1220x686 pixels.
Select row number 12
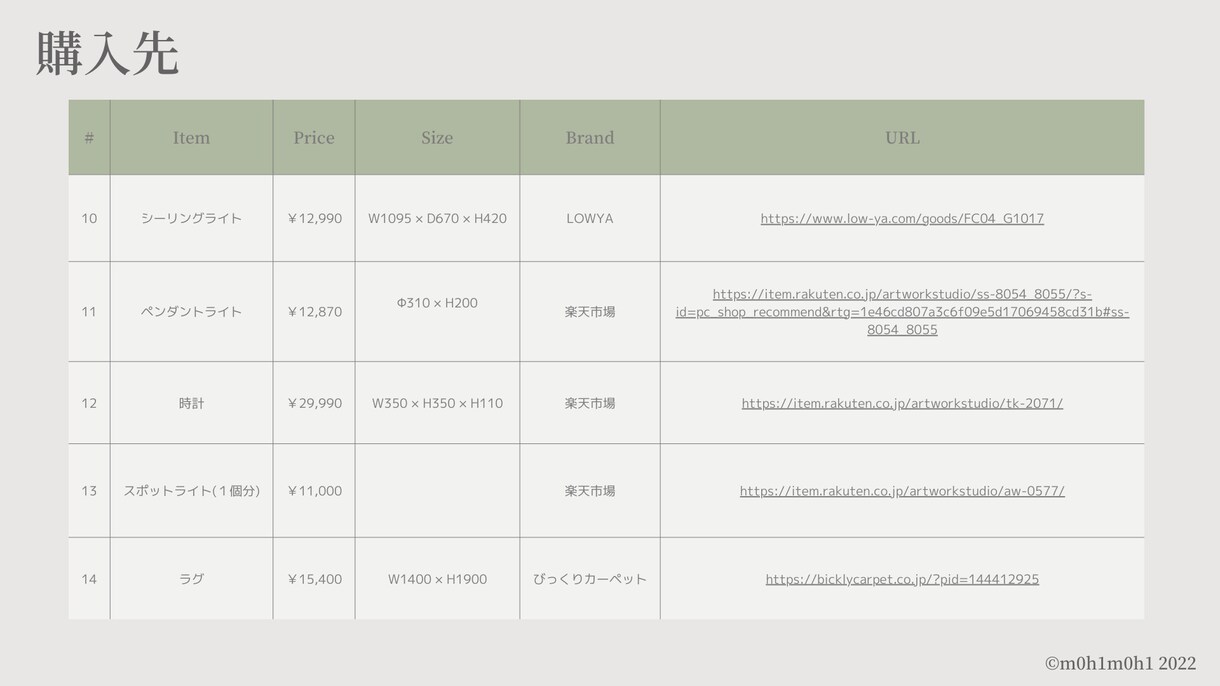[x=89, y=403]
